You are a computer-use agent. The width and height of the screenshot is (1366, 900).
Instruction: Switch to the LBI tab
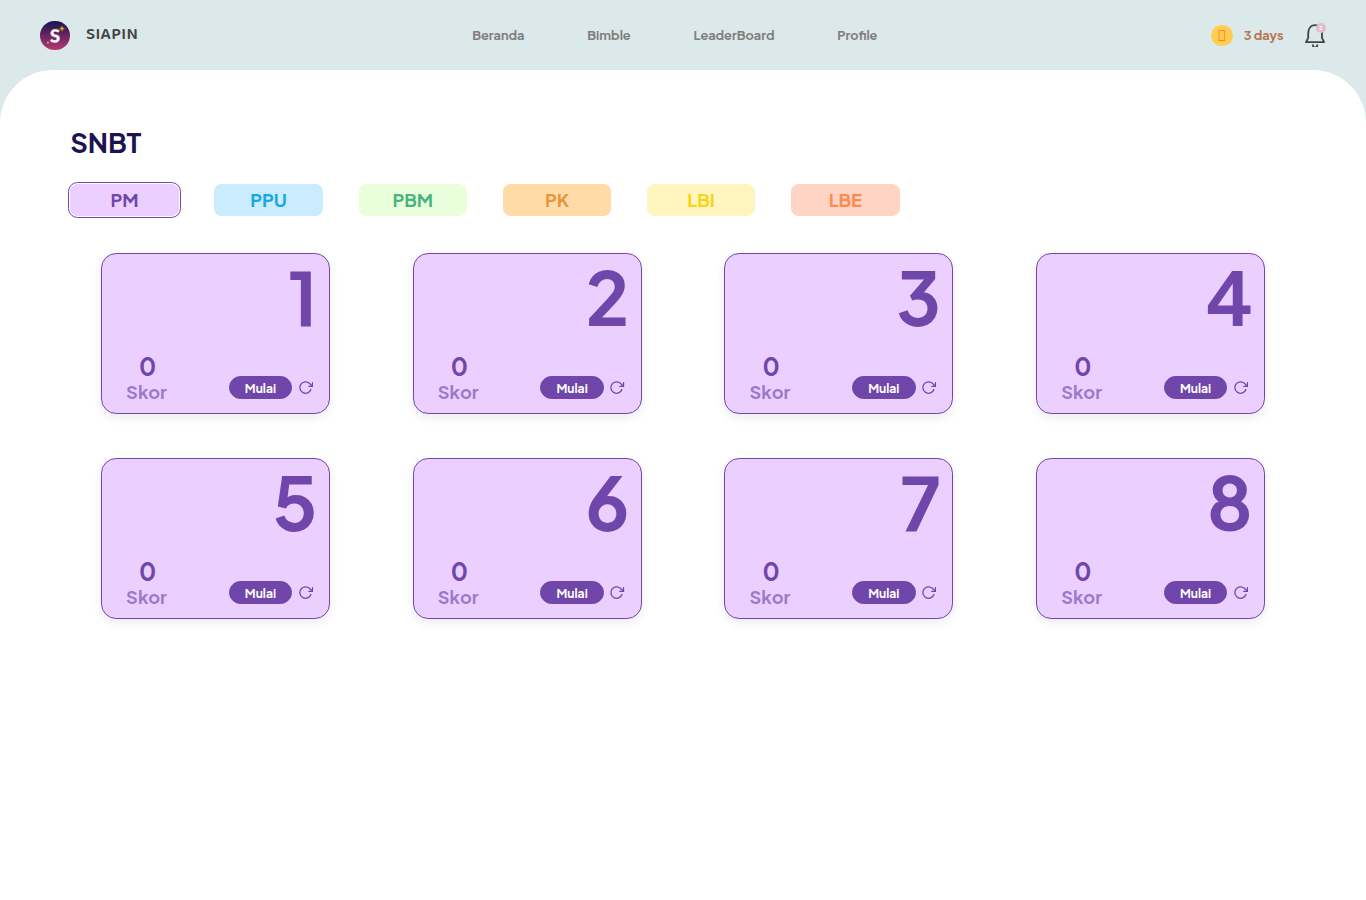(701, 200)
